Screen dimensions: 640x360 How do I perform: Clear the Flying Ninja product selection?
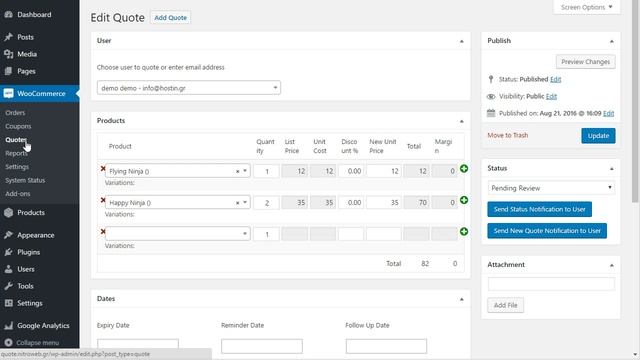coord(238,171)
